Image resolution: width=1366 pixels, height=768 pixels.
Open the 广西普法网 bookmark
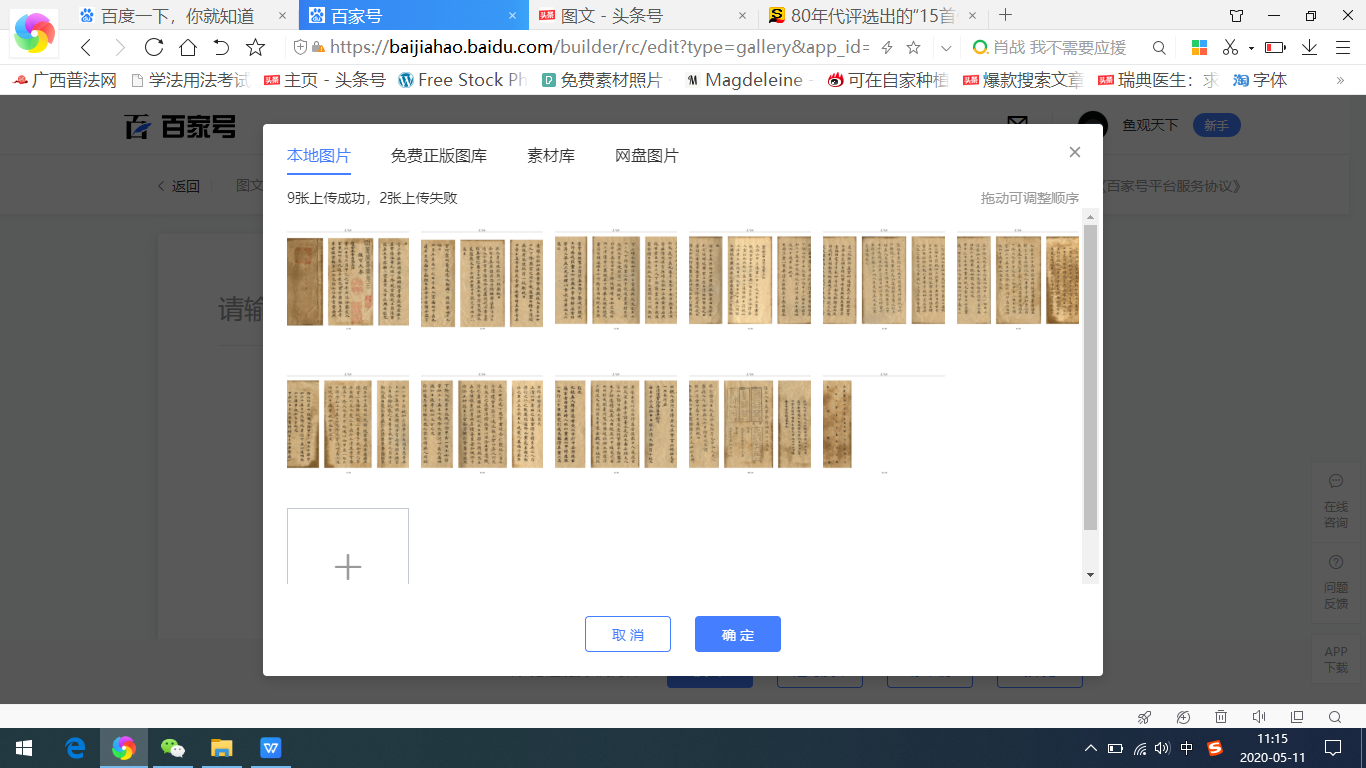pos(66,80)
